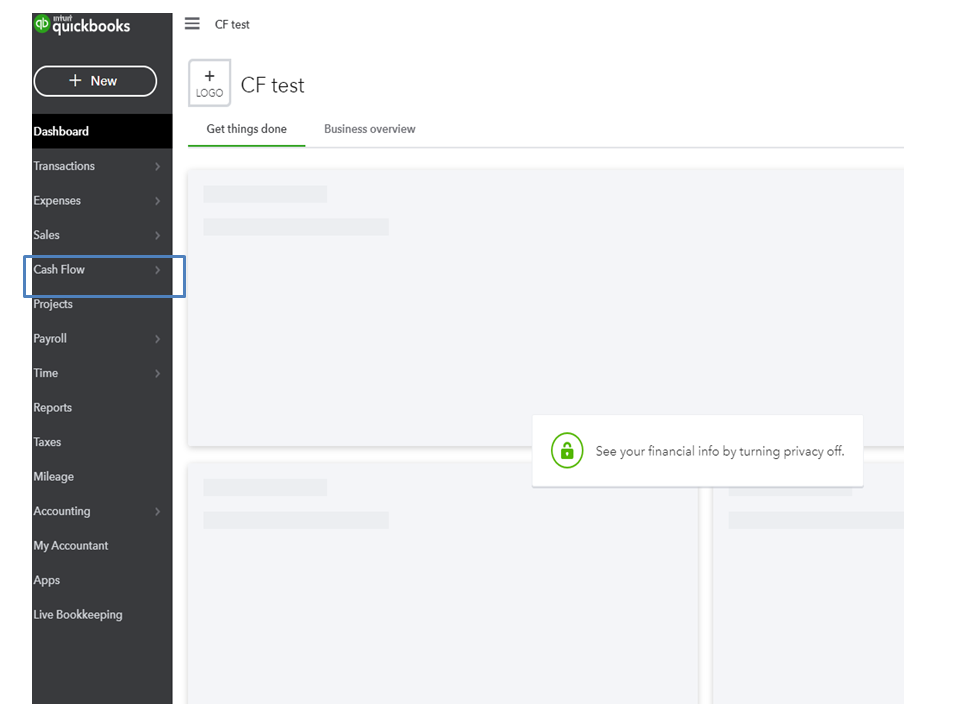Open Projects in the sidebar
Image resolution: width=960 pixels, height=720 pixels.
[53, 304]
